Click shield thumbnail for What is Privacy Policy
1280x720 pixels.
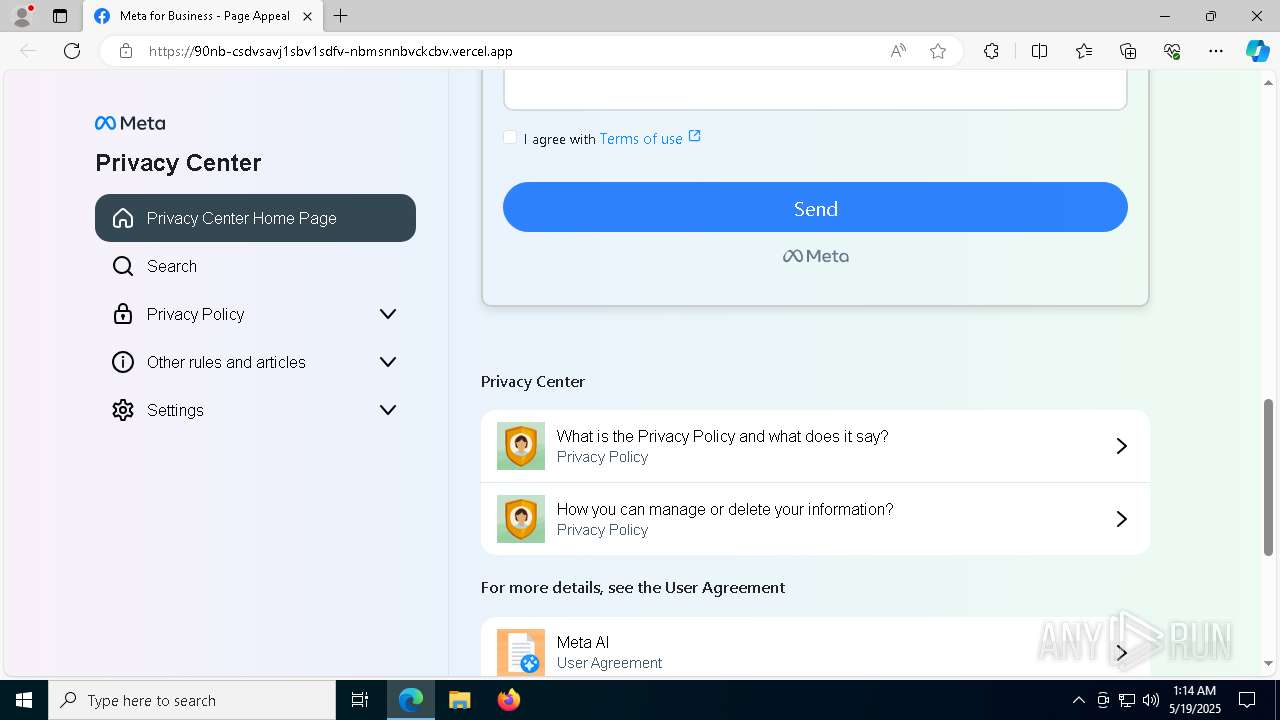(521, 446)
